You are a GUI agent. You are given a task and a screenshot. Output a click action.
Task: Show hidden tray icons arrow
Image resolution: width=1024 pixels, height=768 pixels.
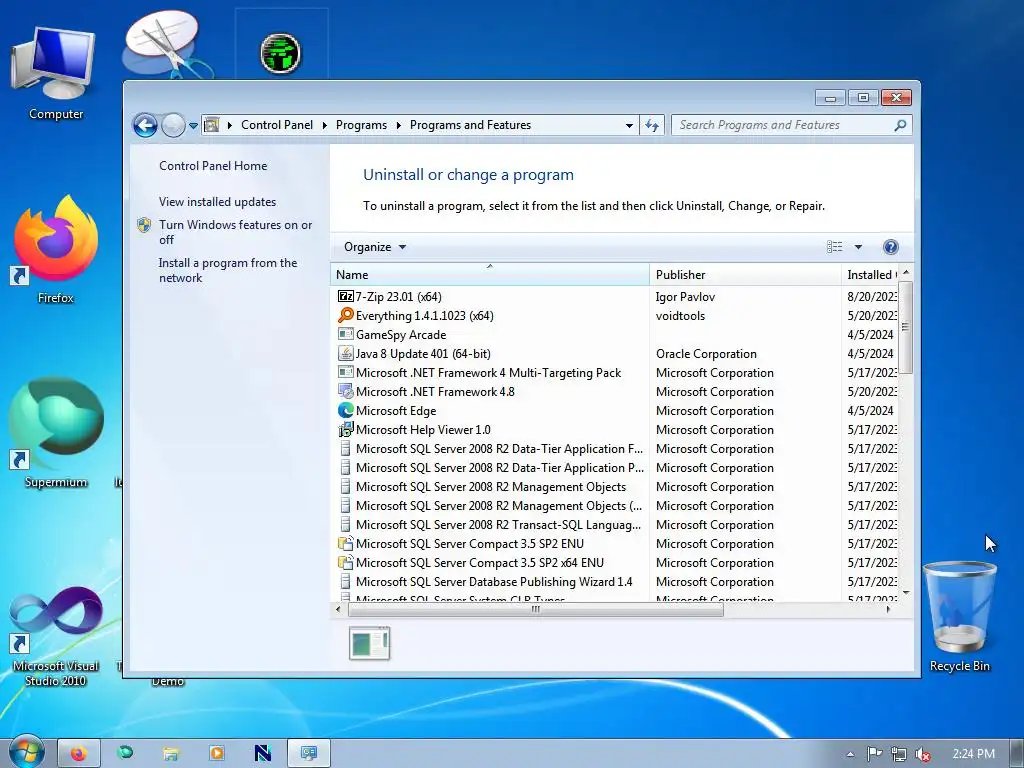tap(850, 754)
